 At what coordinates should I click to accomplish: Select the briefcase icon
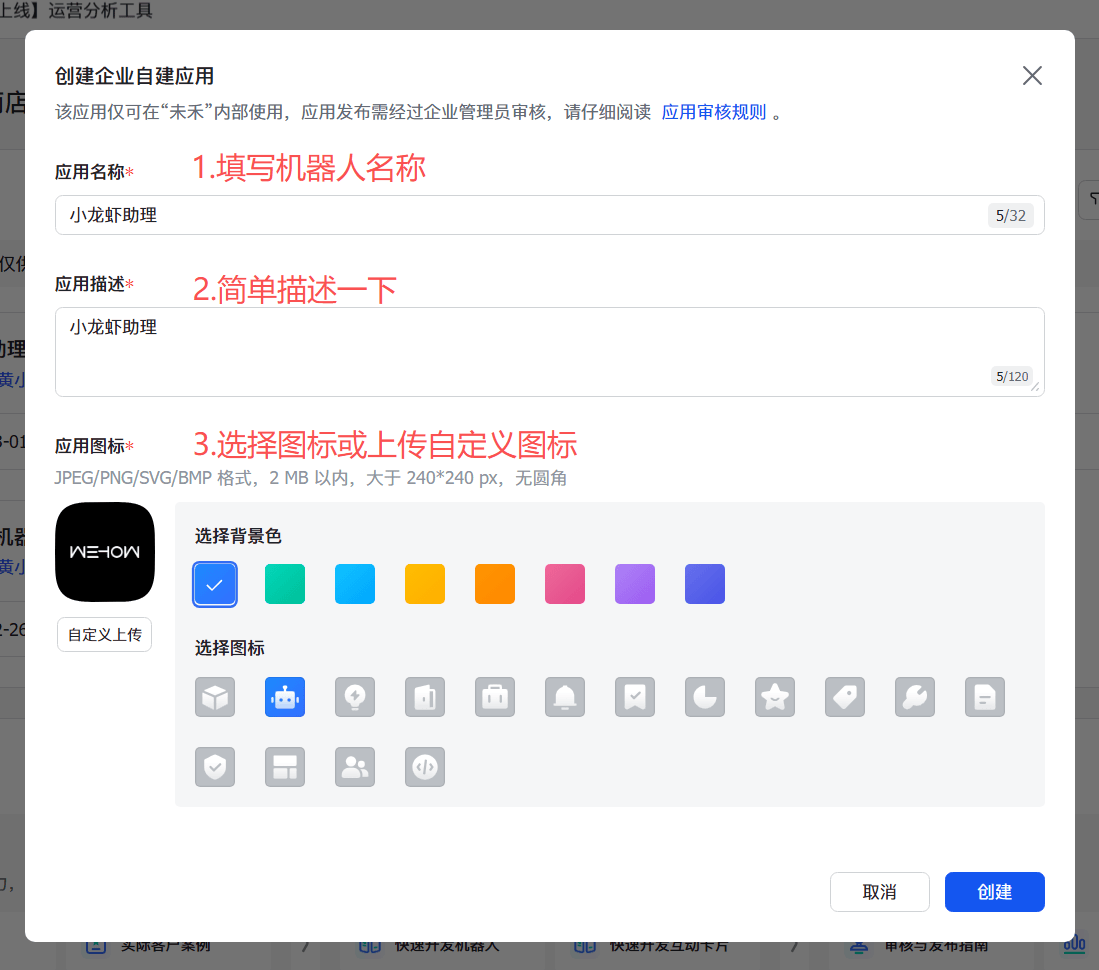495,697
